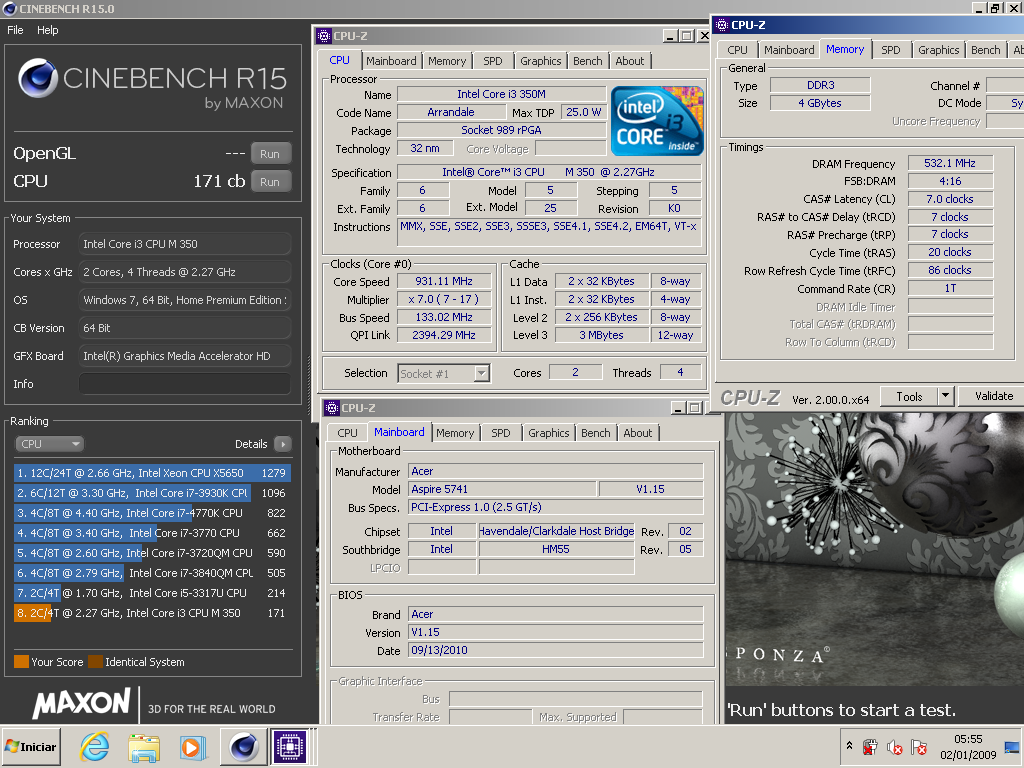The image size is (1024, 768).
Task: Select ranking entry Intel Xeon CPU X5650
Action: 152,473
